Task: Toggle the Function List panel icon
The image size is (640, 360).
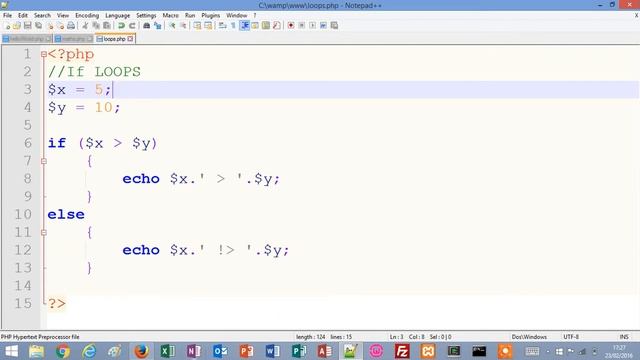Action: point(277,26)
